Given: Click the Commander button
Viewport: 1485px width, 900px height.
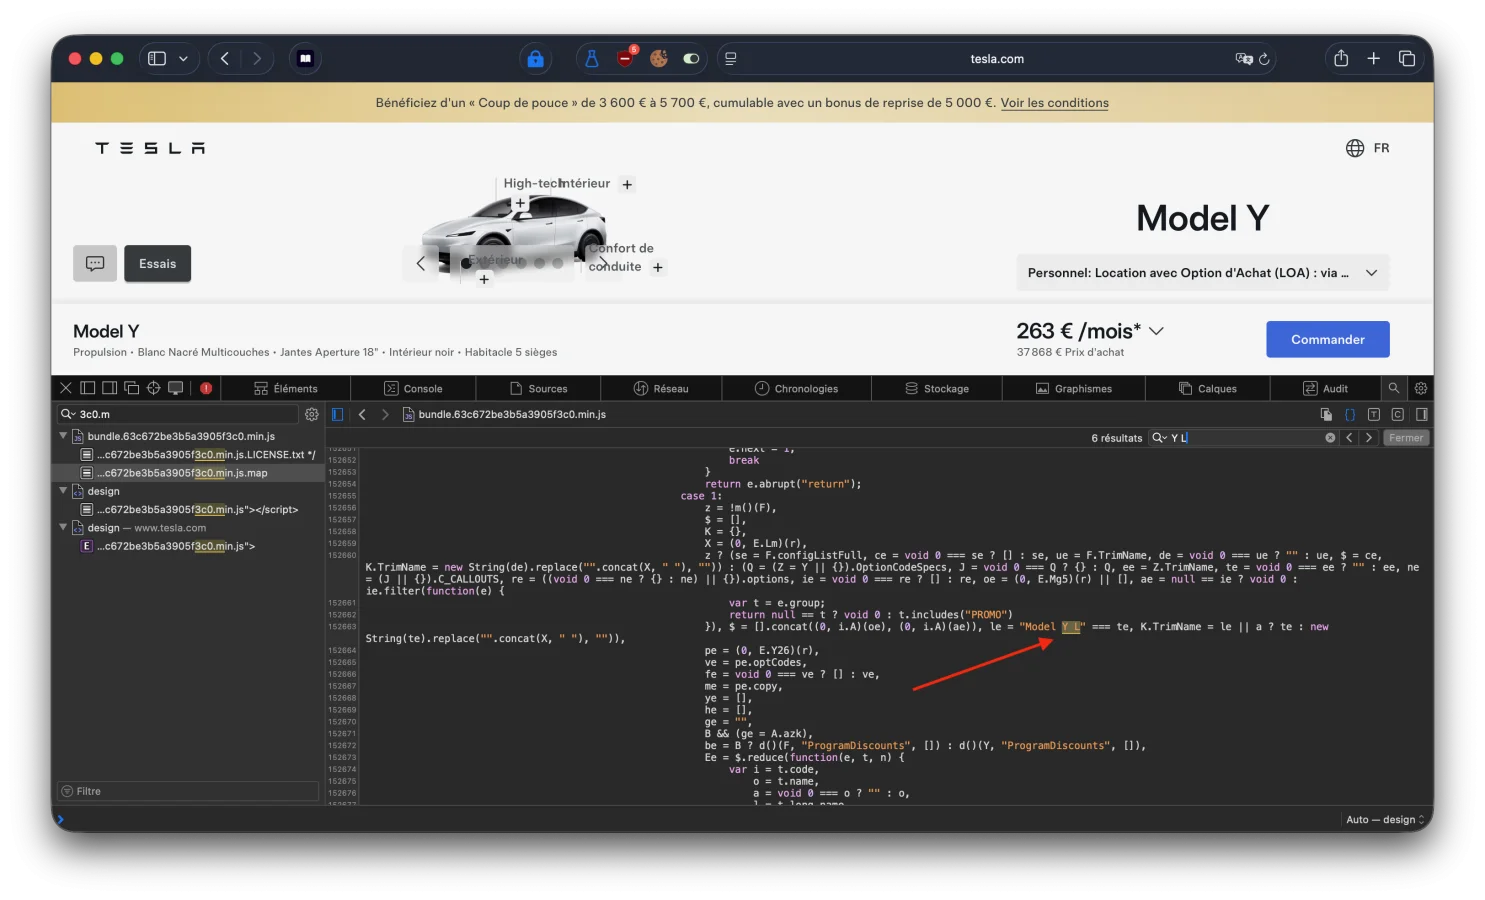Looking at the screenshot, I should (x=1328, y=339).
